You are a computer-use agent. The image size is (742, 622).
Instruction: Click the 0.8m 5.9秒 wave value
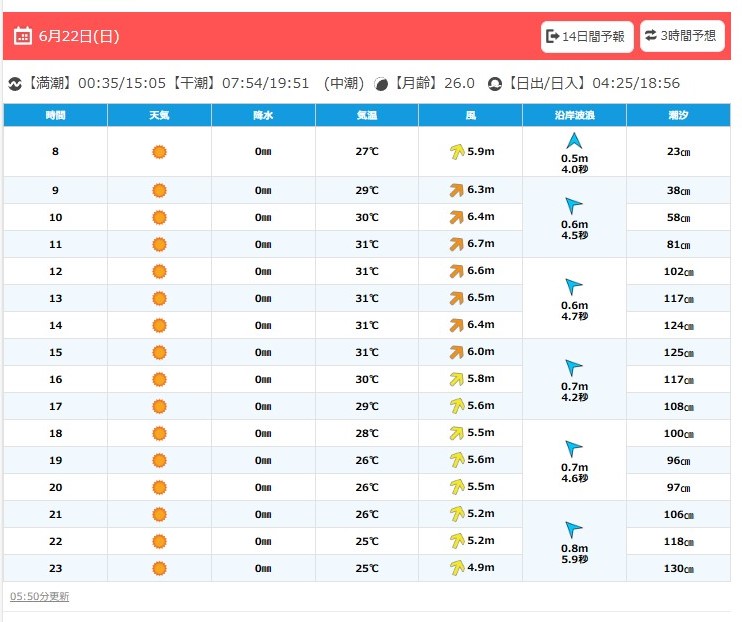(574, 553)
